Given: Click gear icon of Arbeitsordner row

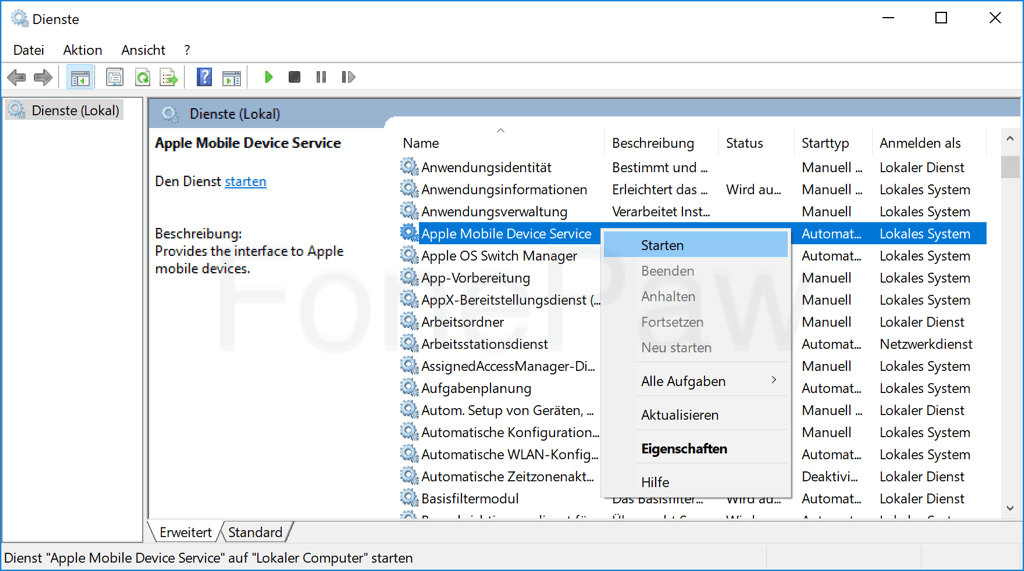Looking at the screenshot, I should point(409,321).
